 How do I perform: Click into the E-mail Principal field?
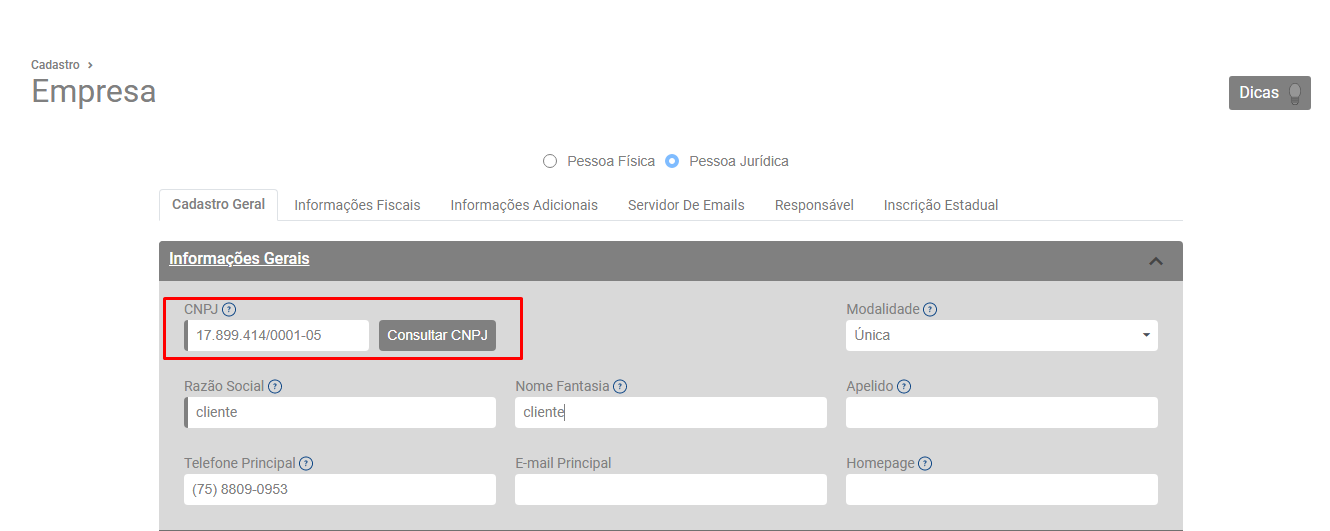(x=670, y=490)
